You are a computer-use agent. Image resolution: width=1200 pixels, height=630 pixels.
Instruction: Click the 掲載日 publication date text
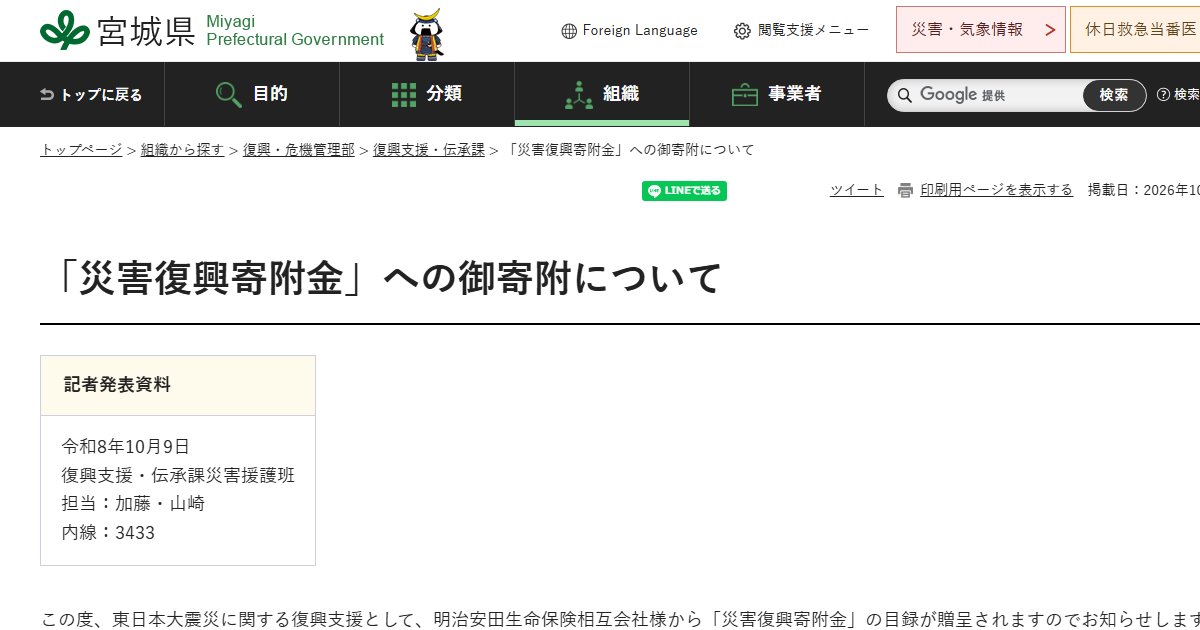coord(1144,190)
